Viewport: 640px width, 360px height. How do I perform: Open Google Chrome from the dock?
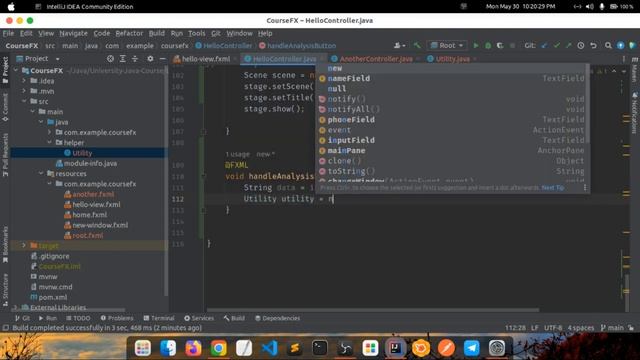tap(219, 348)
